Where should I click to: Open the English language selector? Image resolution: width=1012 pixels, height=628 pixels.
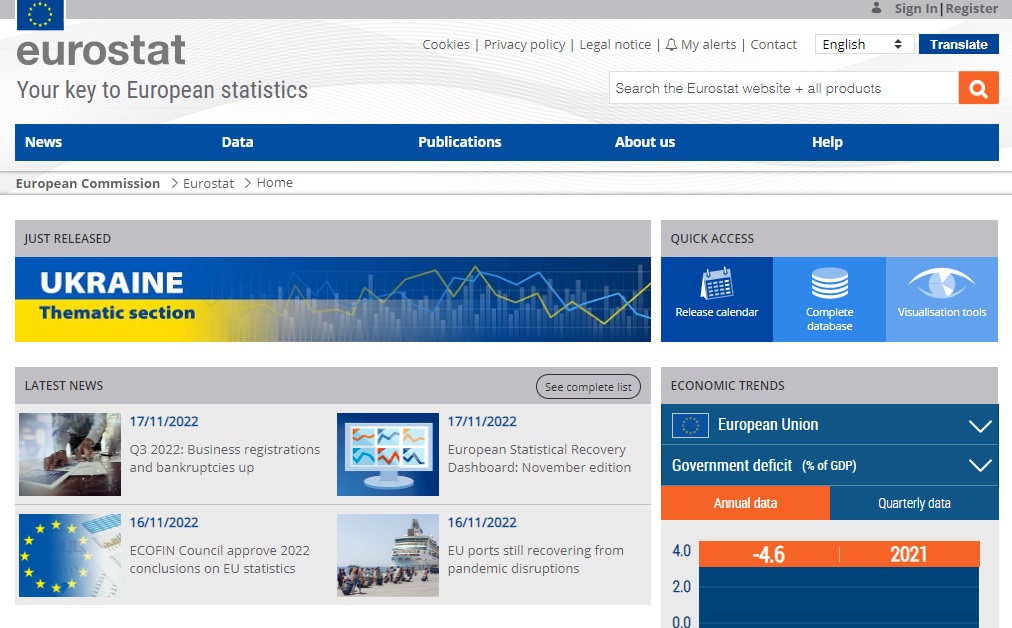pyautogui.click(x=863, y=44)
